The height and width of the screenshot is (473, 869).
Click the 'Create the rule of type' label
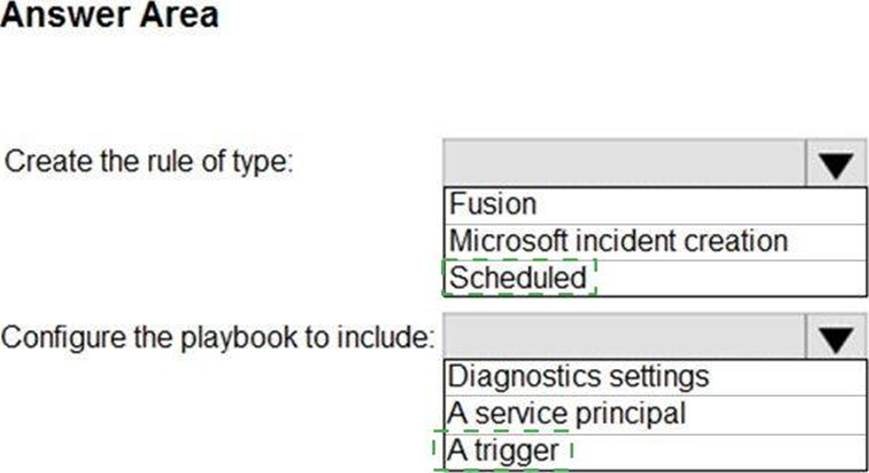coord(150,162)
